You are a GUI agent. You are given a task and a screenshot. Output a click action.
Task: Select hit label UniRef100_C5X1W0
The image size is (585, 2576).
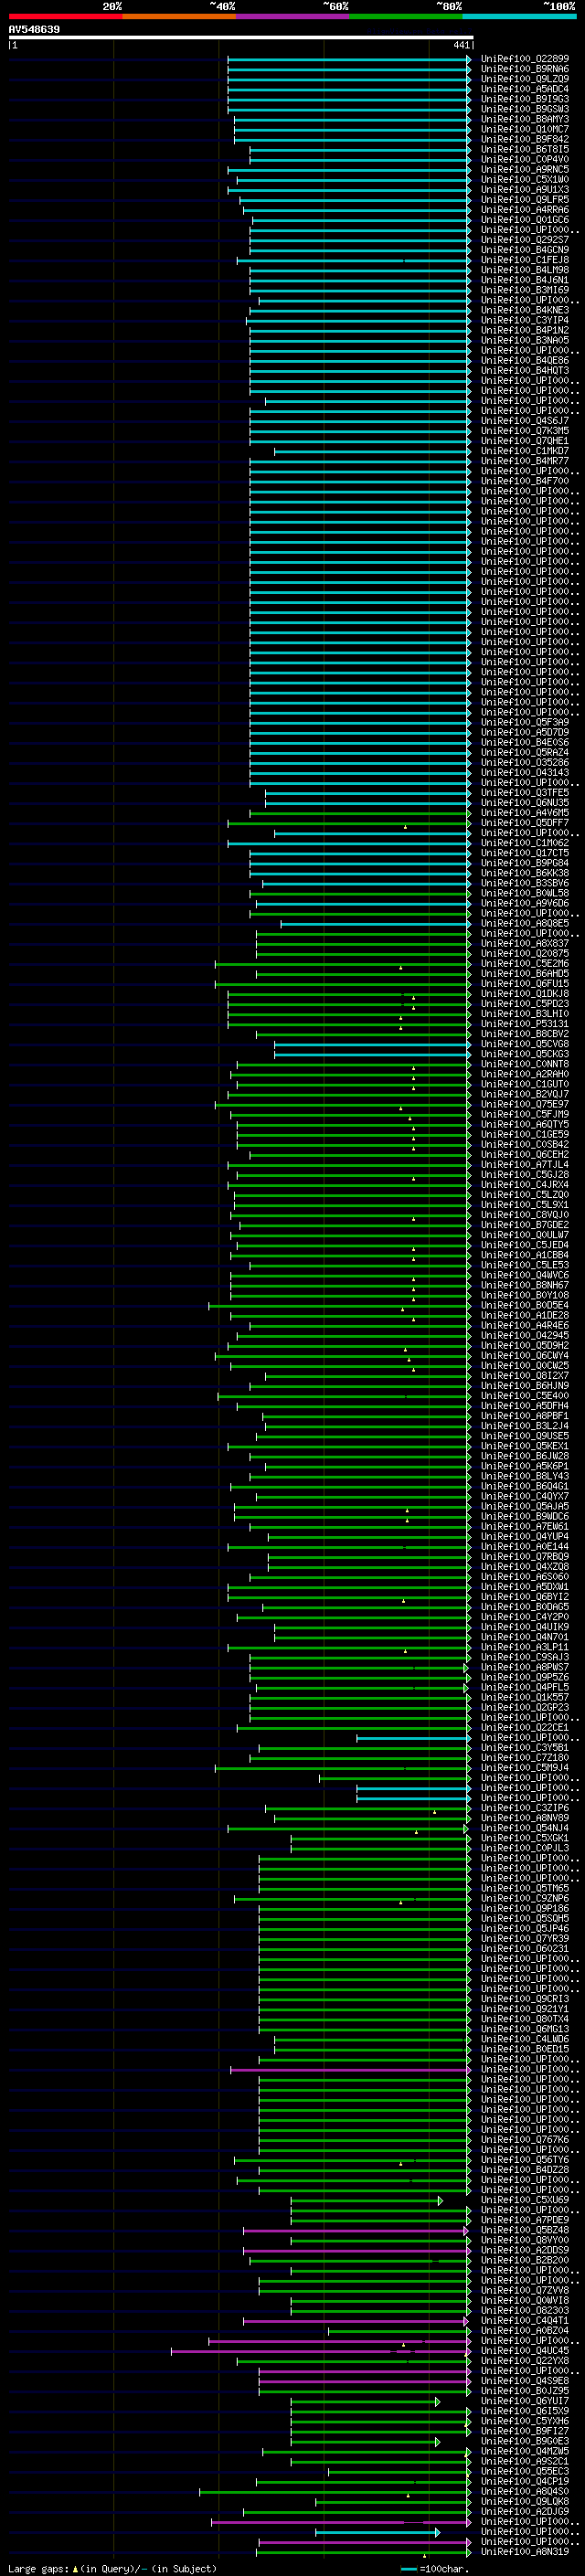pyautogui.click(x=524, y=179)
